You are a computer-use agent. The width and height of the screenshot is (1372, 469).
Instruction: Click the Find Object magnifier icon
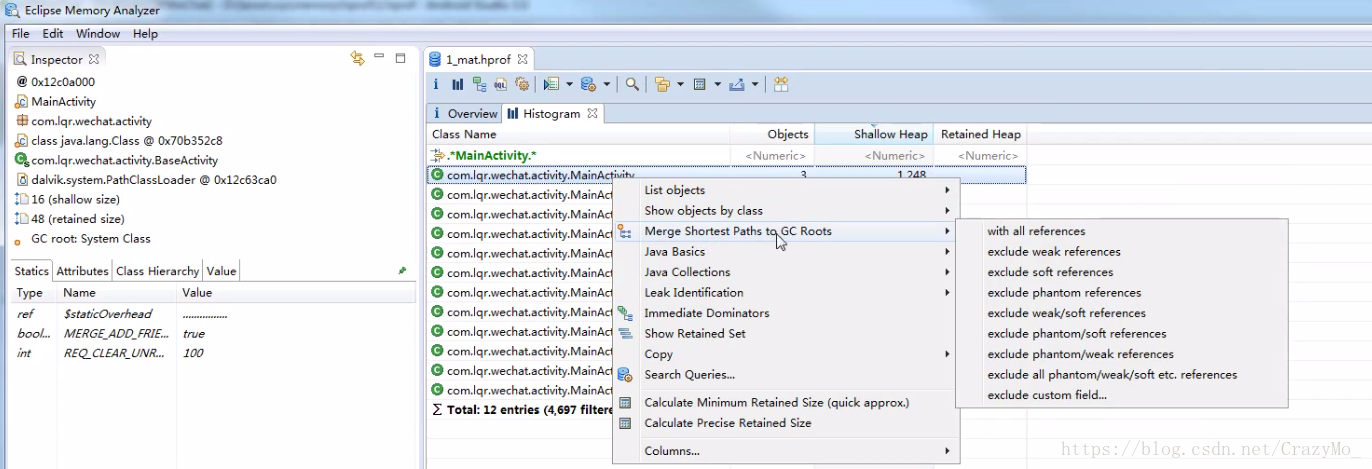click(632, 85)
